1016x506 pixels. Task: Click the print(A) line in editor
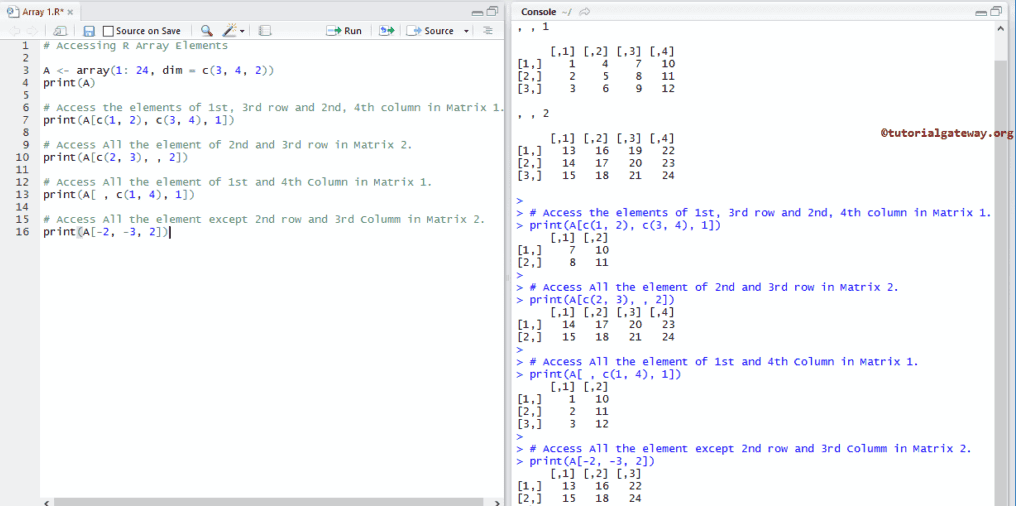(x=69, y=83)
